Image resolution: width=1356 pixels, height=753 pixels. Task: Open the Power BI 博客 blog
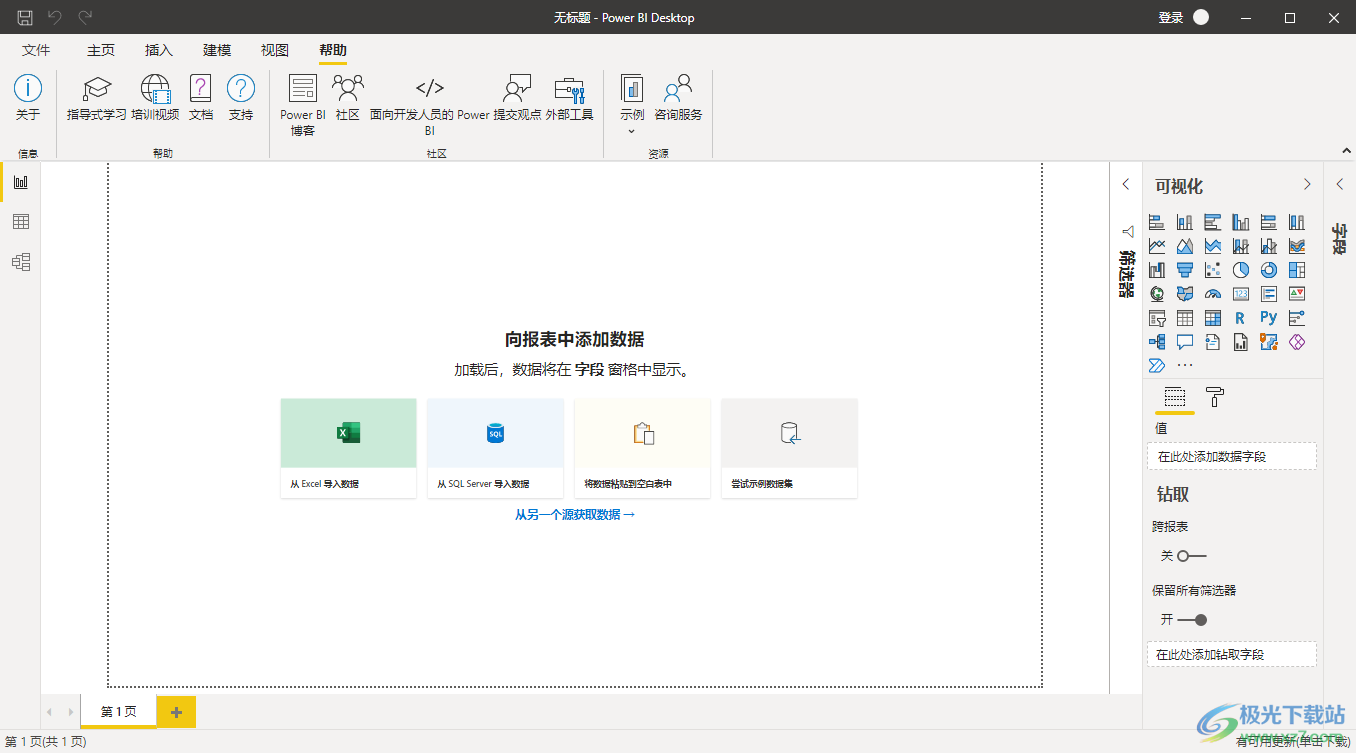point(303,105)
